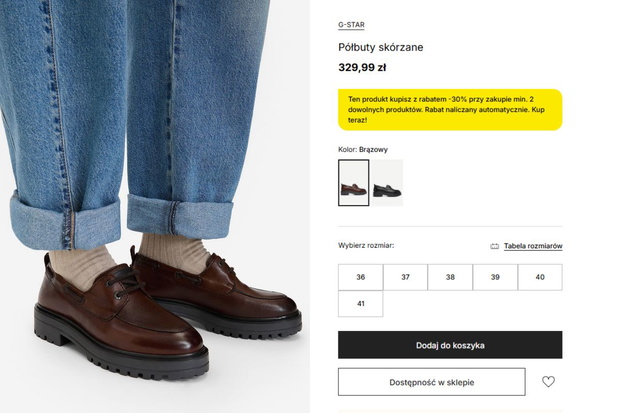Click the 329,99 zł price text
Image resolution: width=620 pixels, height=413 pixels.
[362, 68]
